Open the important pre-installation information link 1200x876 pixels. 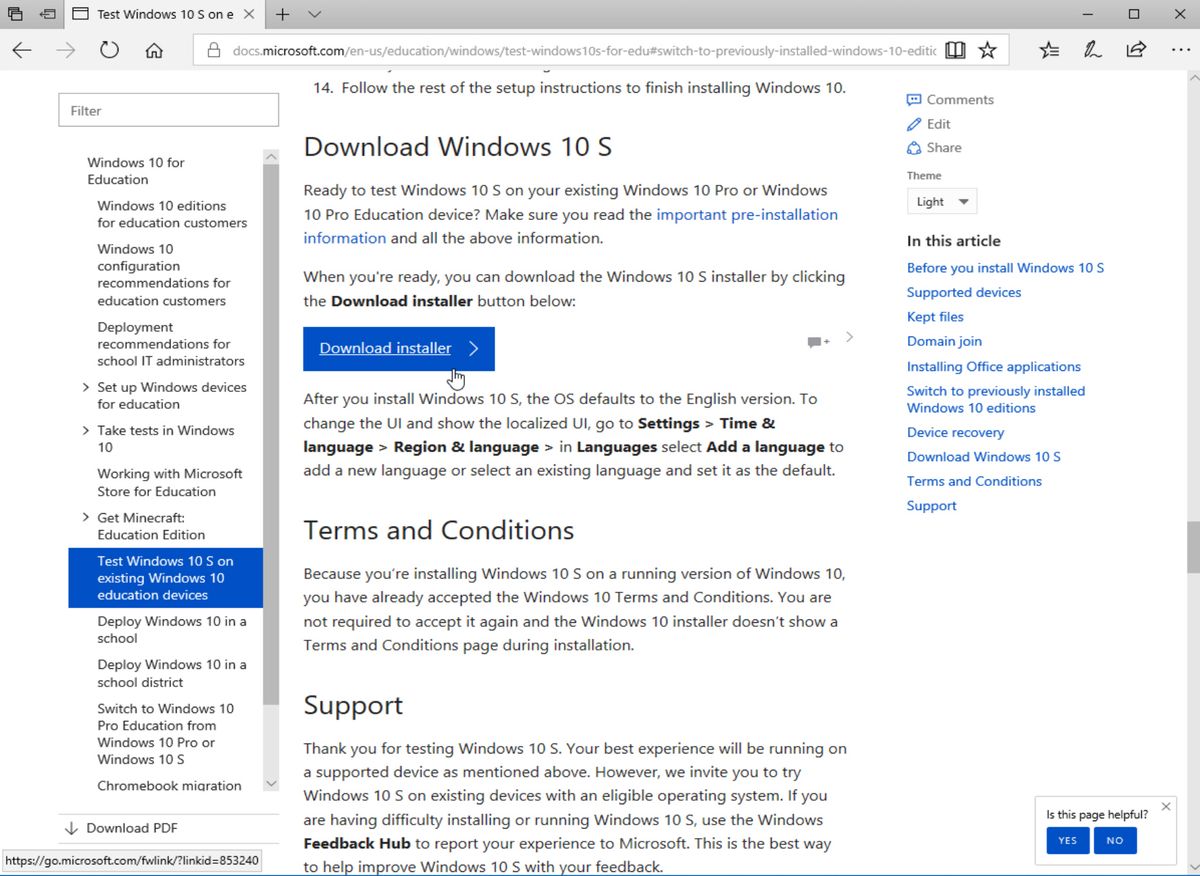(746, 214)
